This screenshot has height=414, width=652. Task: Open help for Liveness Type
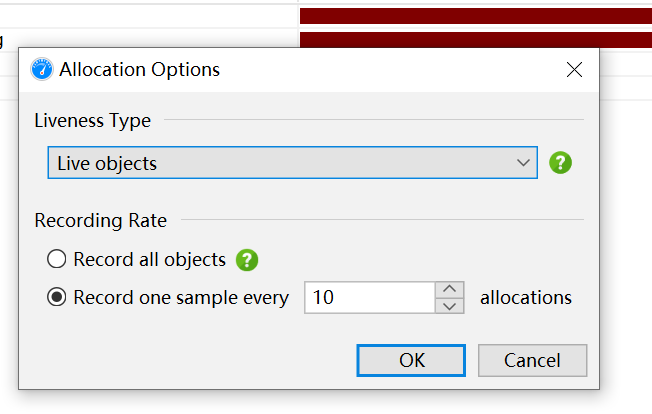pos(561,163)
